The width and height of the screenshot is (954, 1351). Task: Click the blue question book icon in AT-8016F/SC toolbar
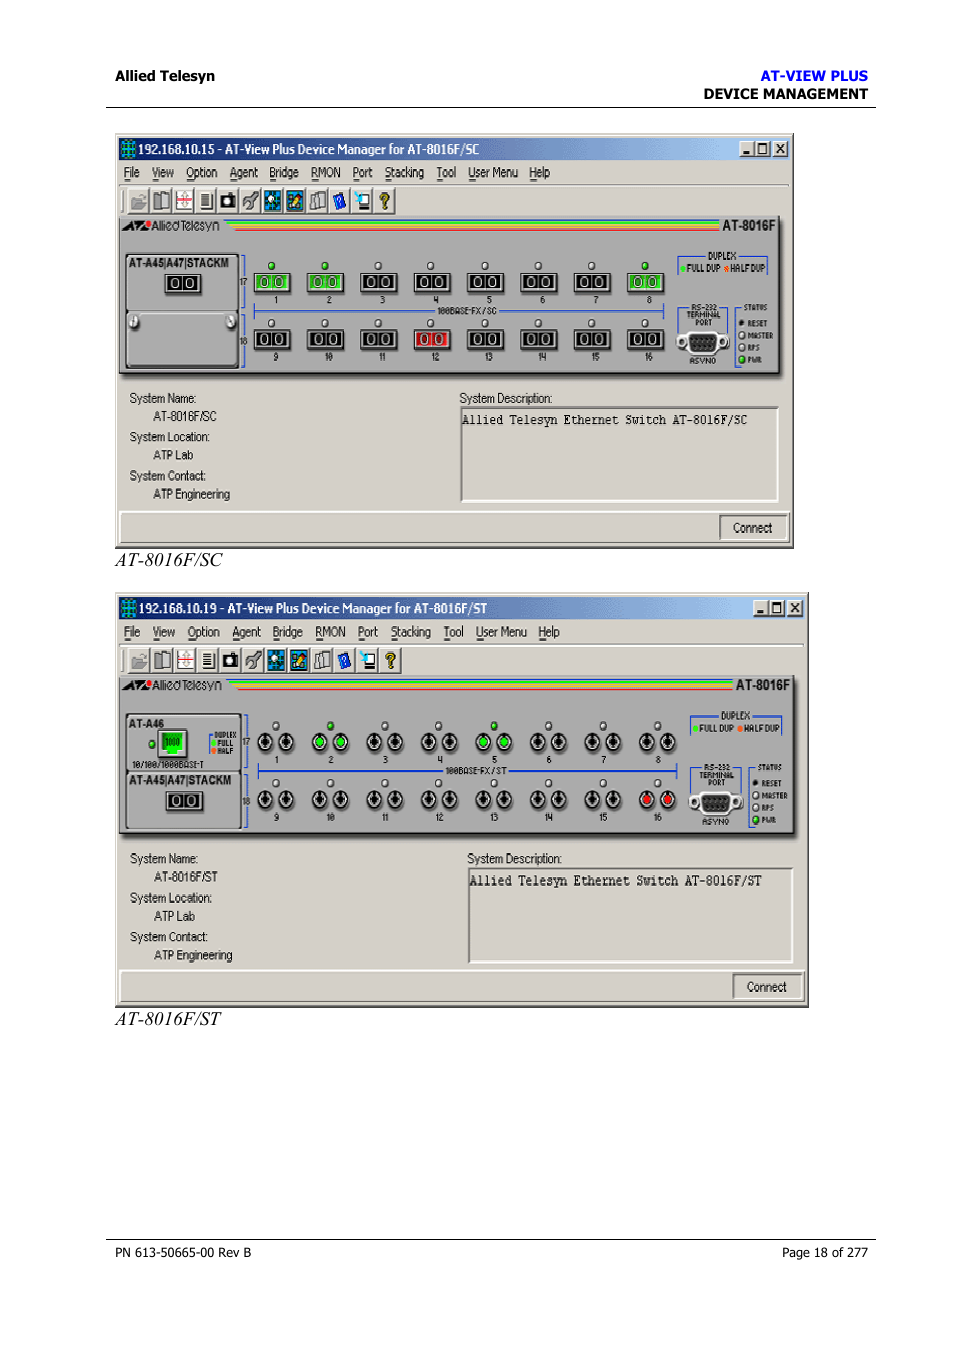point(340,201)
